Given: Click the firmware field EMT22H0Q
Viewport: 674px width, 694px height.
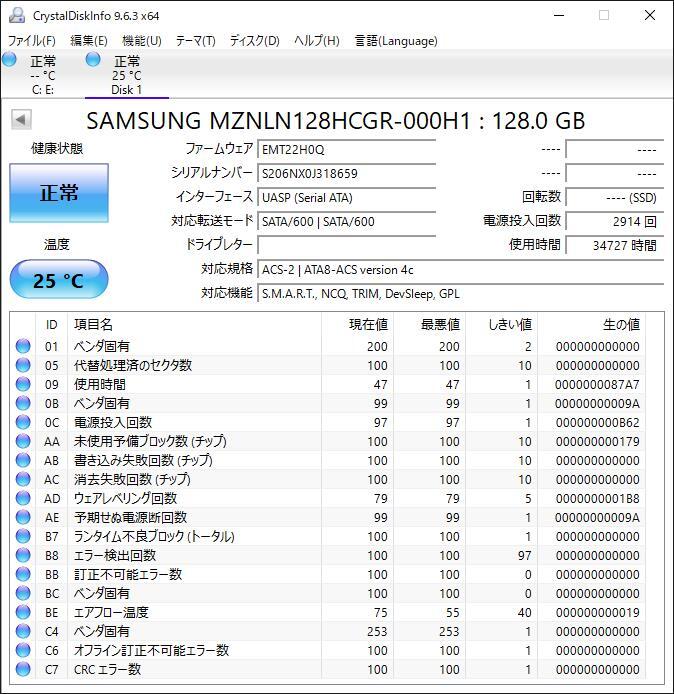Looking at the screenshot, I should [x=347, y=149].
